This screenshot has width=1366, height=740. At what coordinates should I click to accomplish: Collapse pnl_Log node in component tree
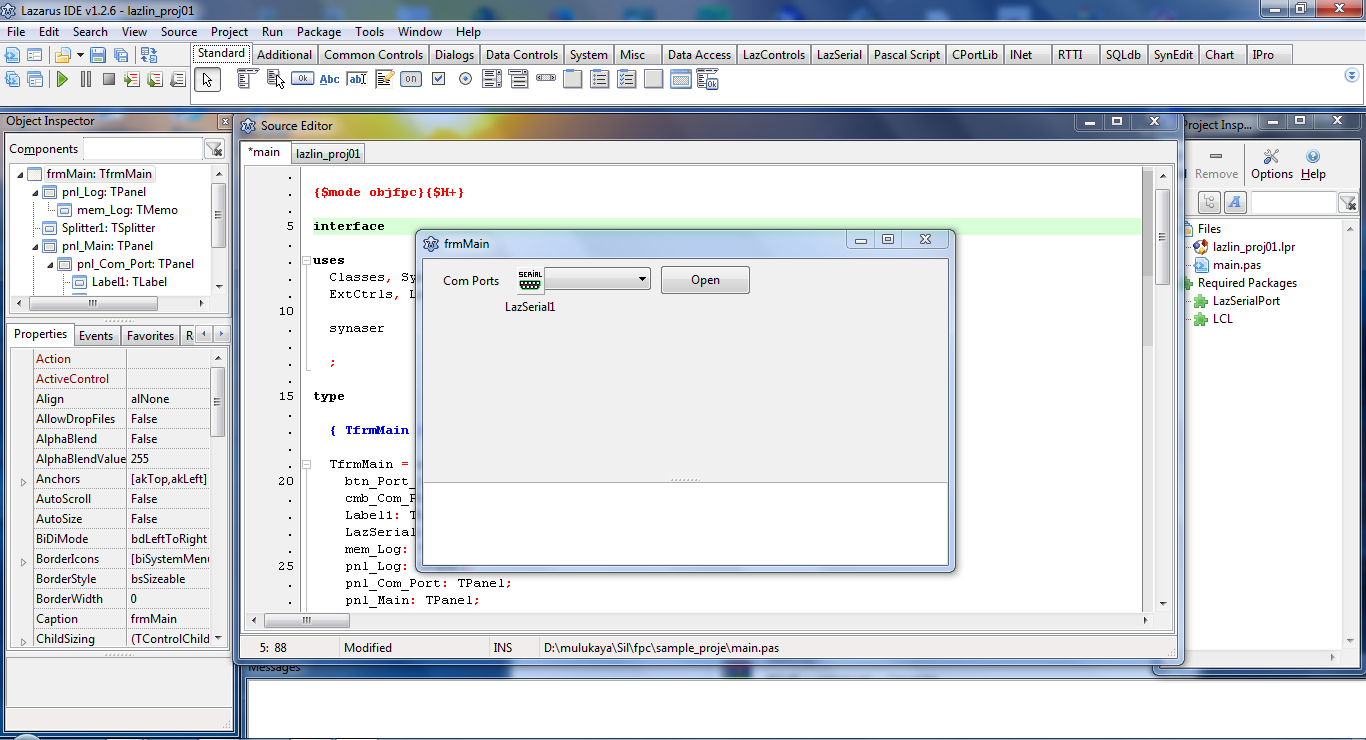pyautogui.click(x=36, y=192)
